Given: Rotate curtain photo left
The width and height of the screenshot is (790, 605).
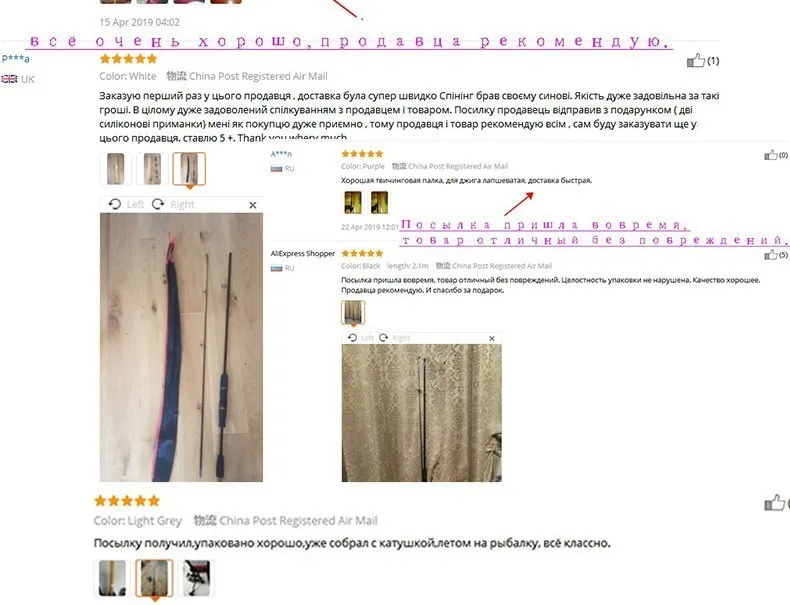Looking at the screenshot, I should click(x=361, y=338).
